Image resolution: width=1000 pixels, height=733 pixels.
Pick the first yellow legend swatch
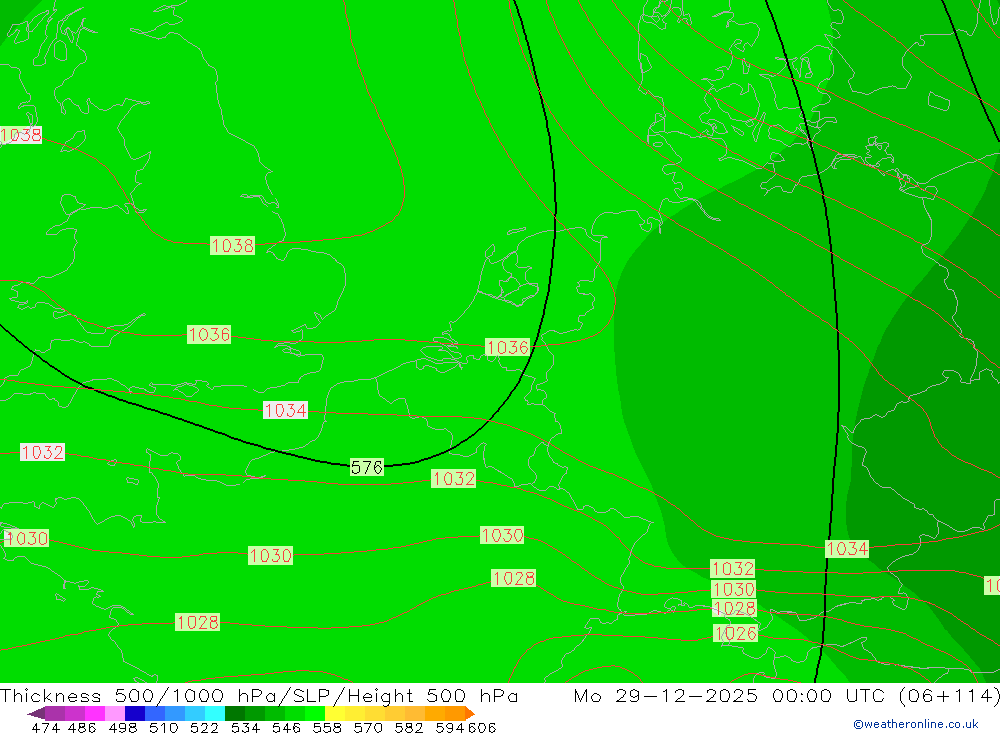pyautogui.click(x=335, y=713)
